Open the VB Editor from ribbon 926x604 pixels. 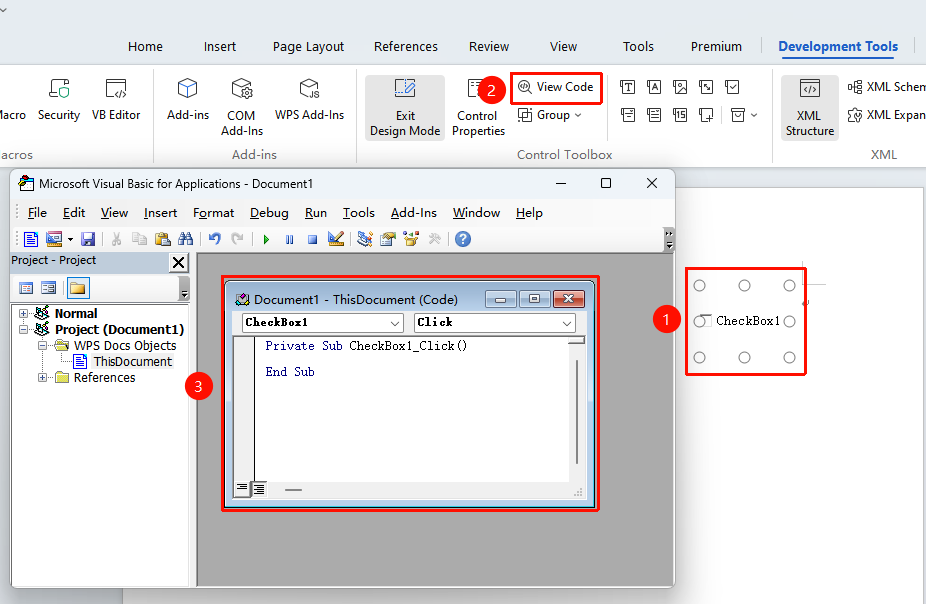pos(116,100)
